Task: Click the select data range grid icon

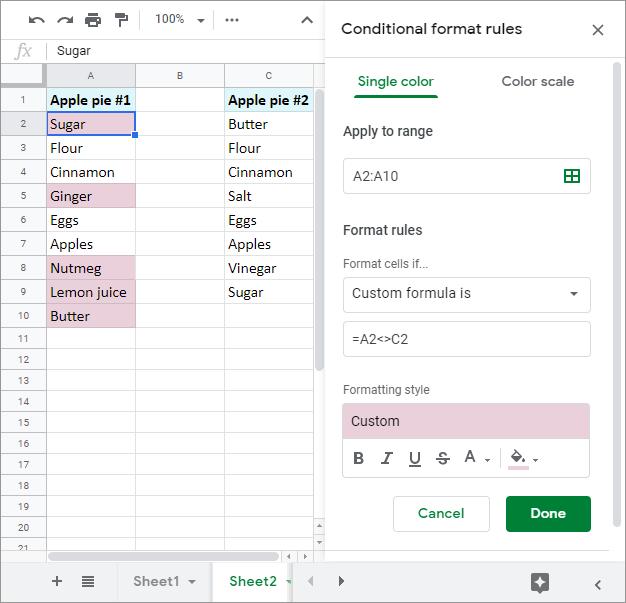Action: 572,176
